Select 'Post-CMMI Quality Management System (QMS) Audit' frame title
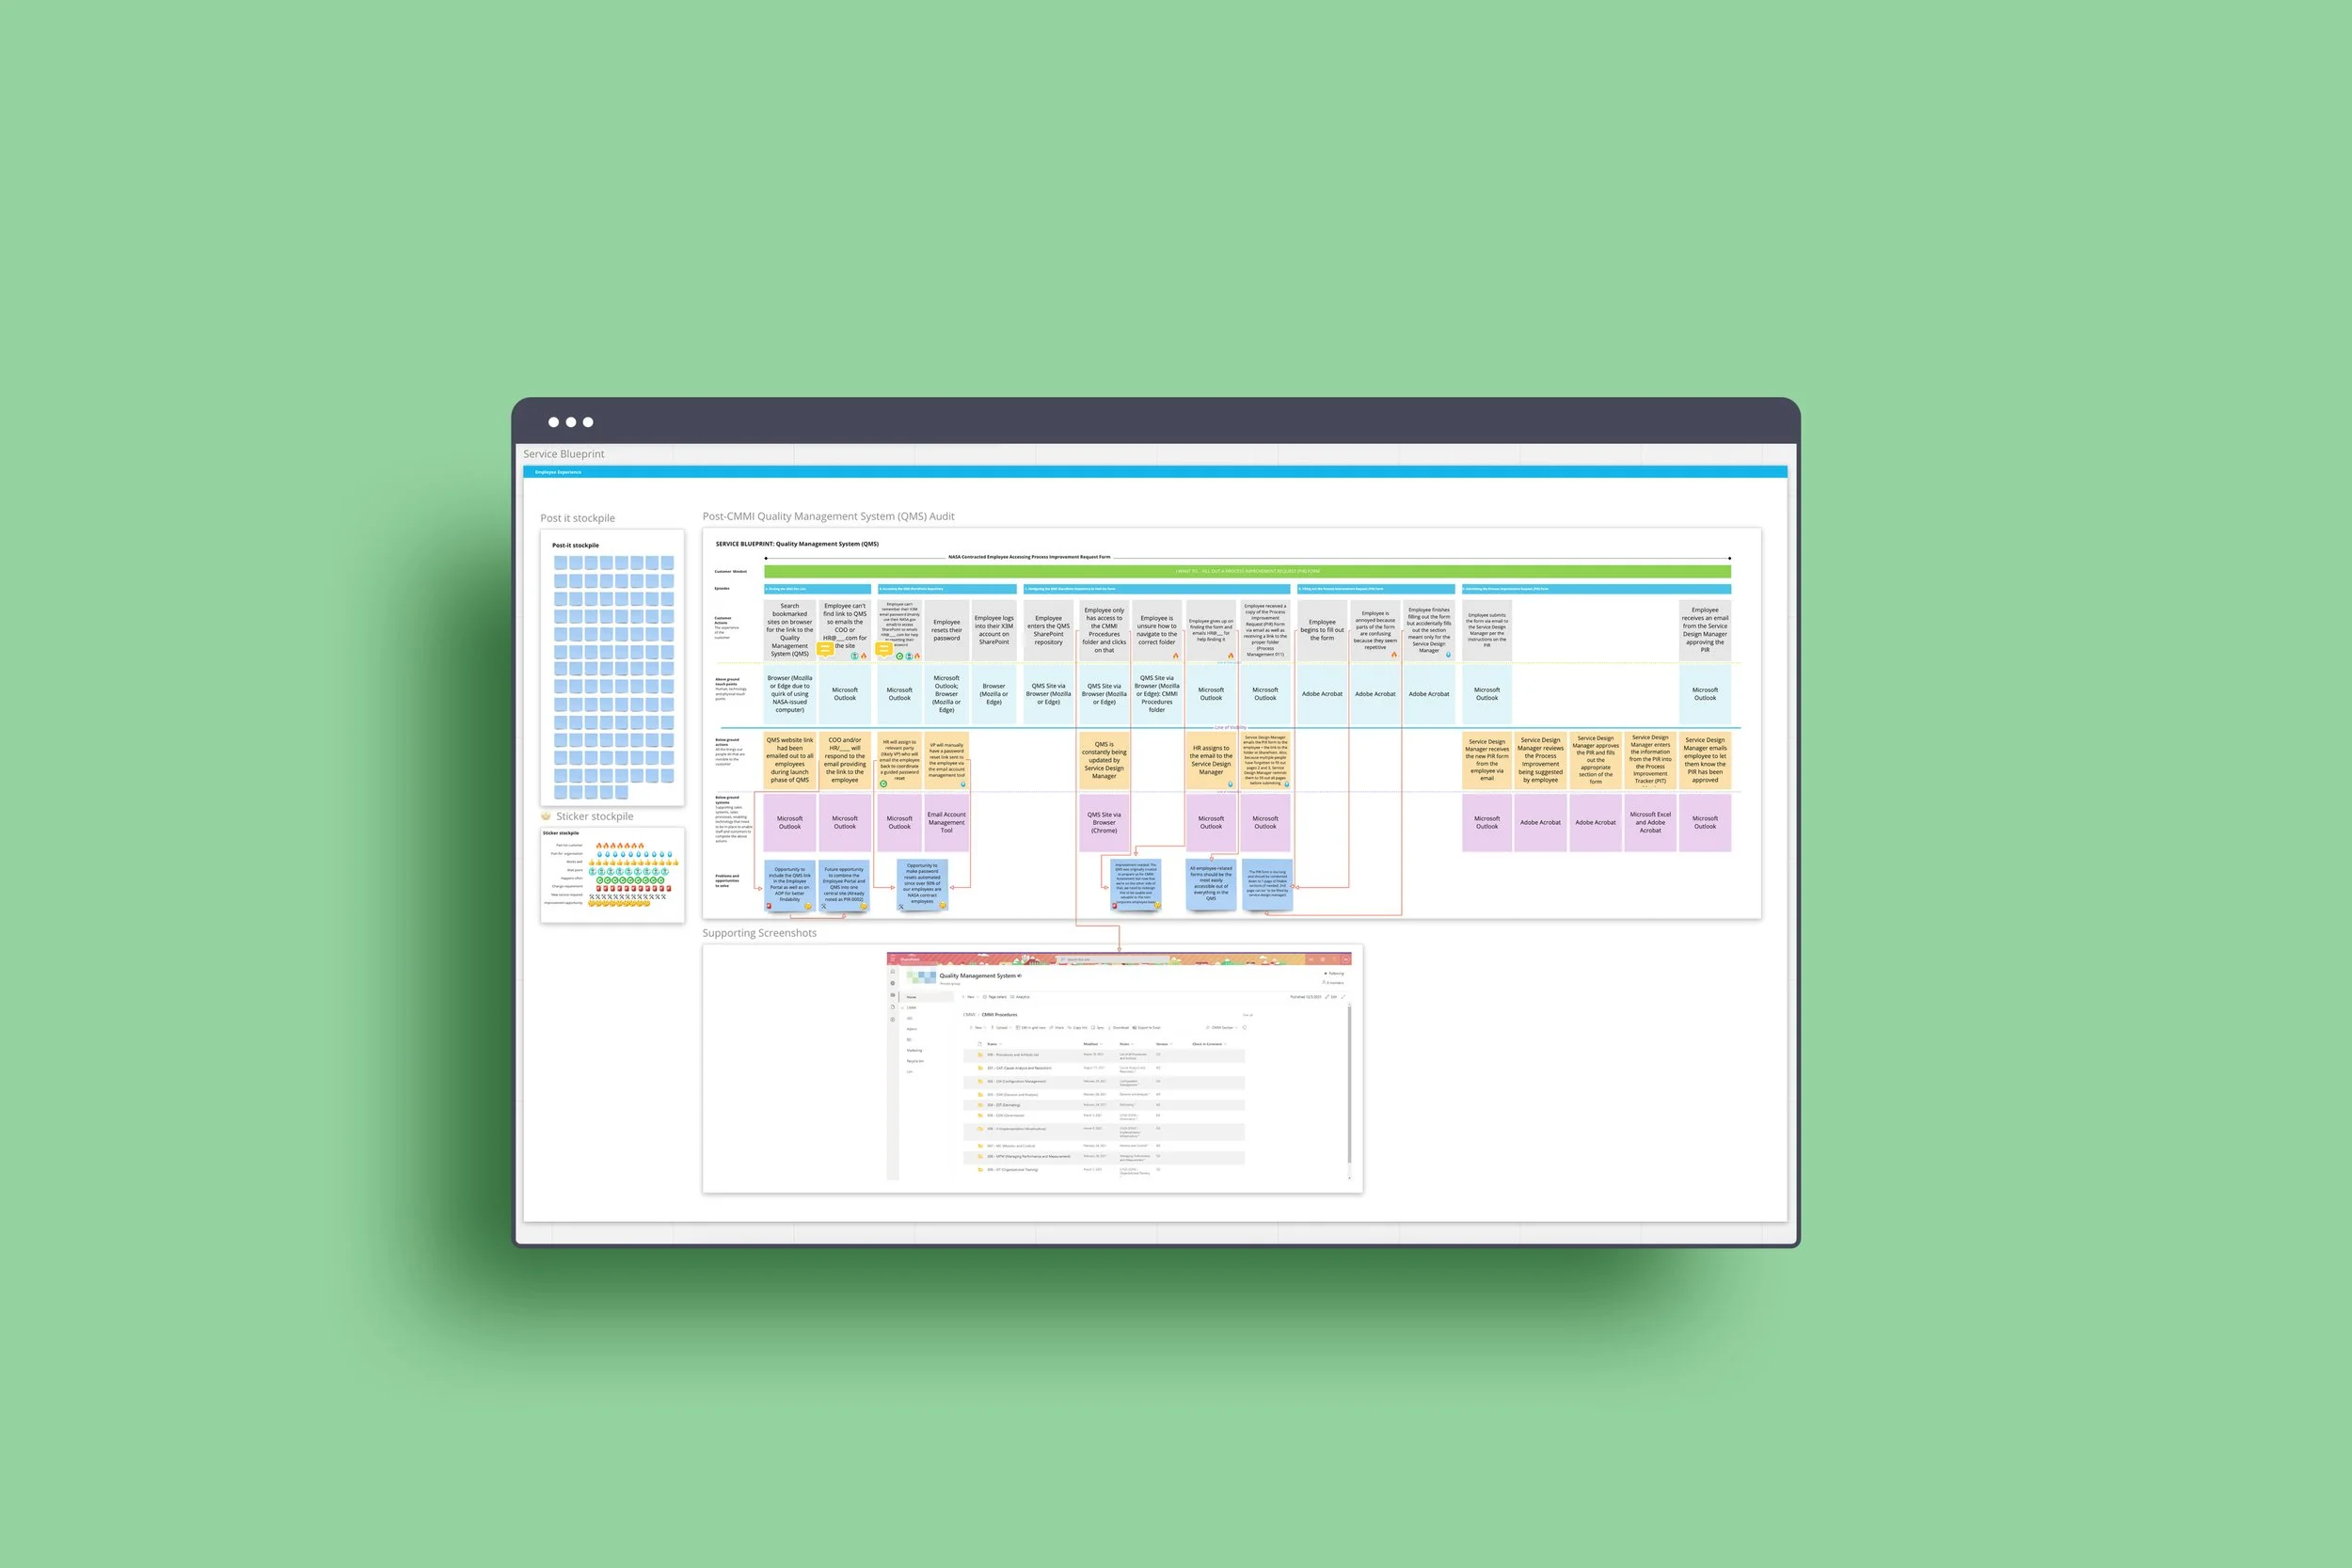 [x=828, y=516]
